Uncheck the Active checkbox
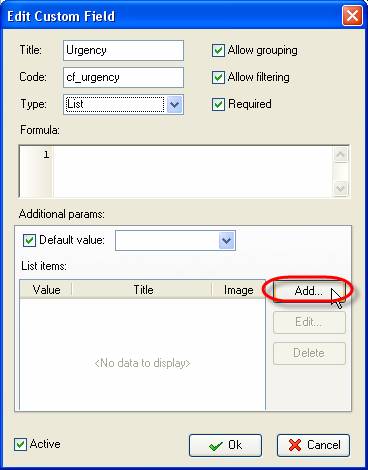Image resolution: width=368 pixels, height=470 pixels. point(20,444)
